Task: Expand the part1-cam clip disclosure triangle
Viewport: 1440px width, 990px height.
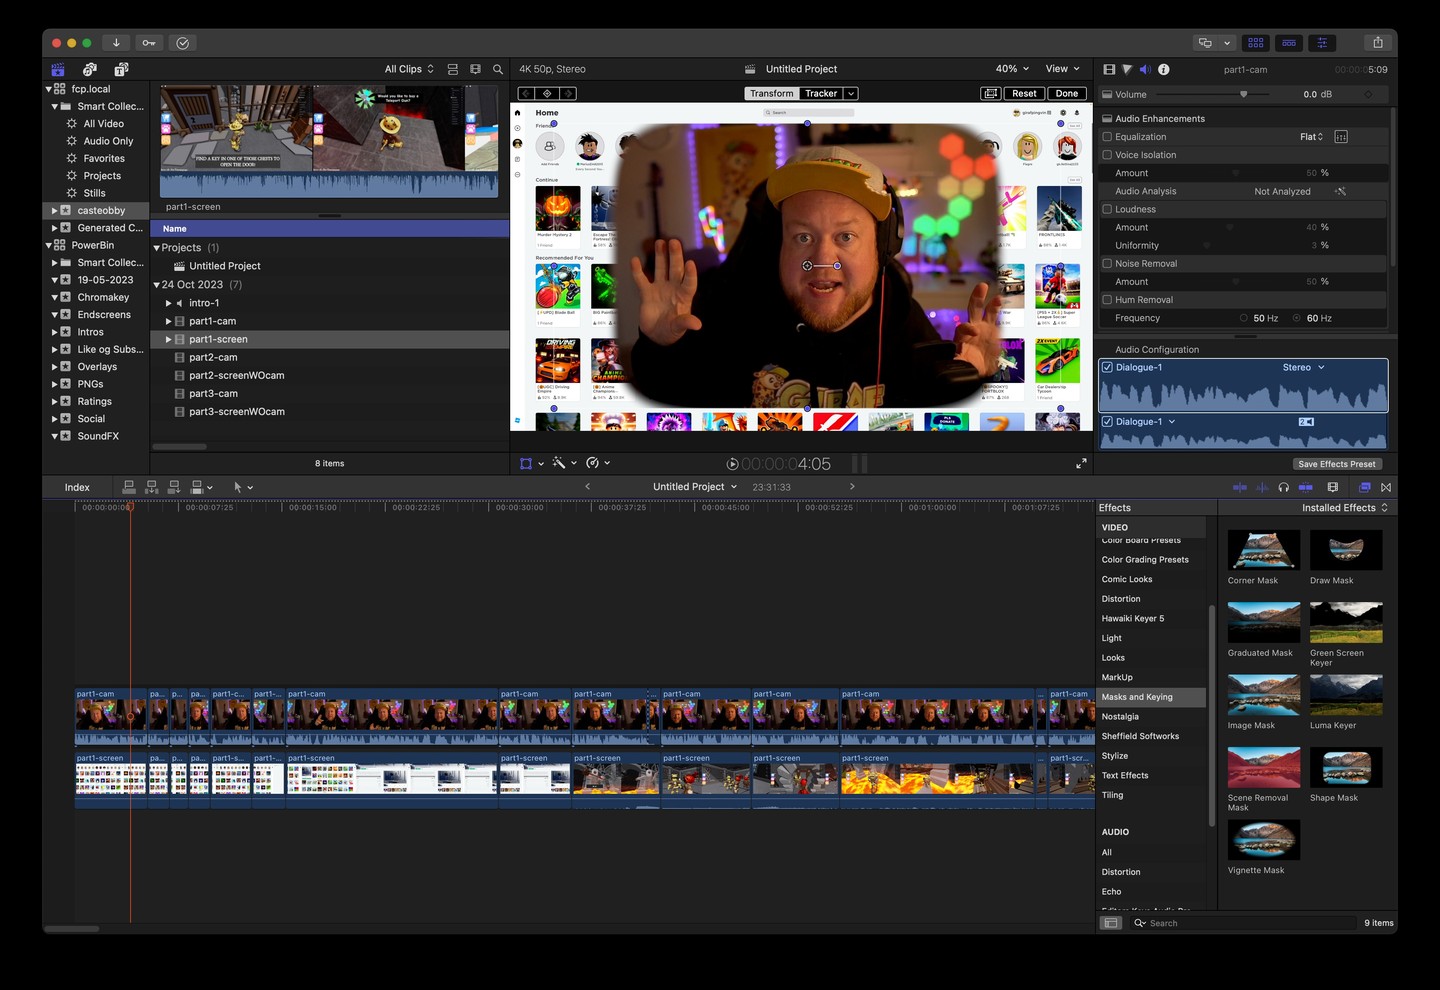Action: [168, 322]
